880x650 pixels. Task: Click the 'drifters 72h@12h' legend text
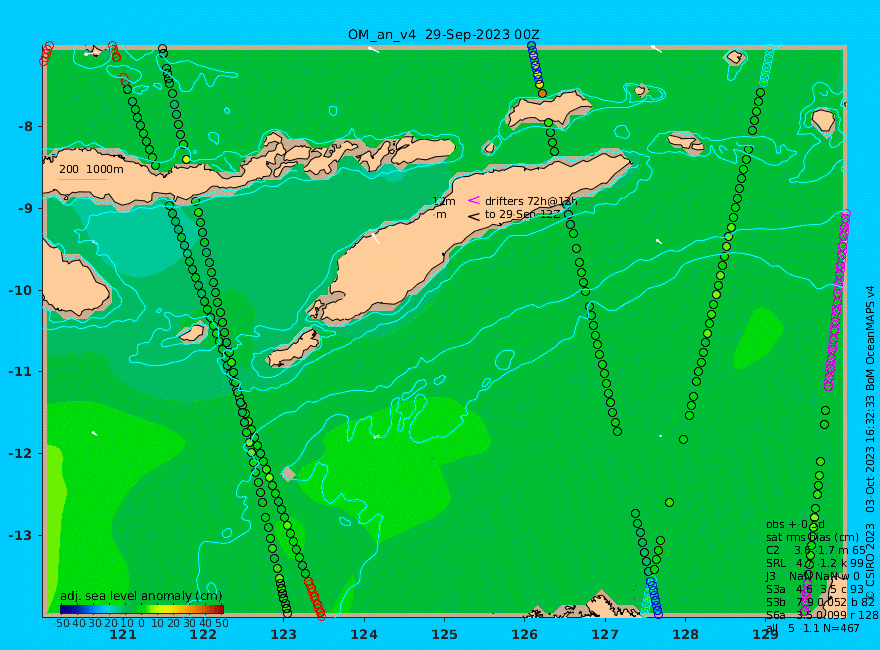531,201
